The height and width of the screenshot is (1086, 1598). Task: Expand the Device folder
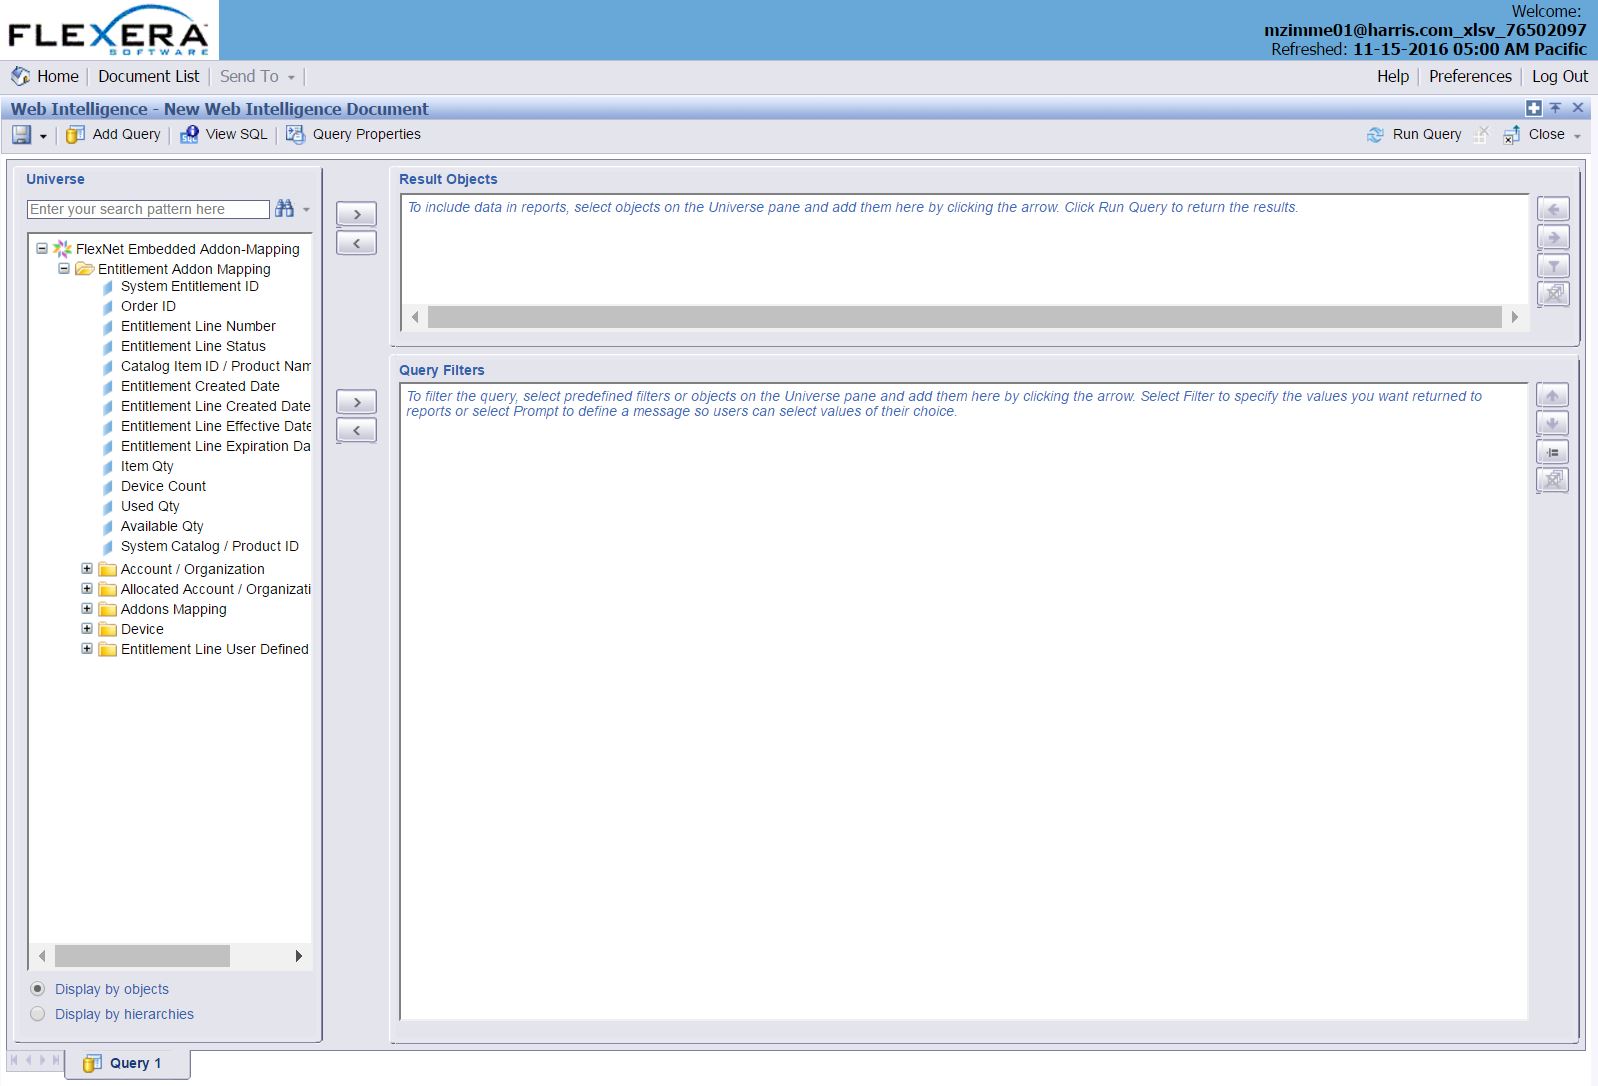coord(87,629)
